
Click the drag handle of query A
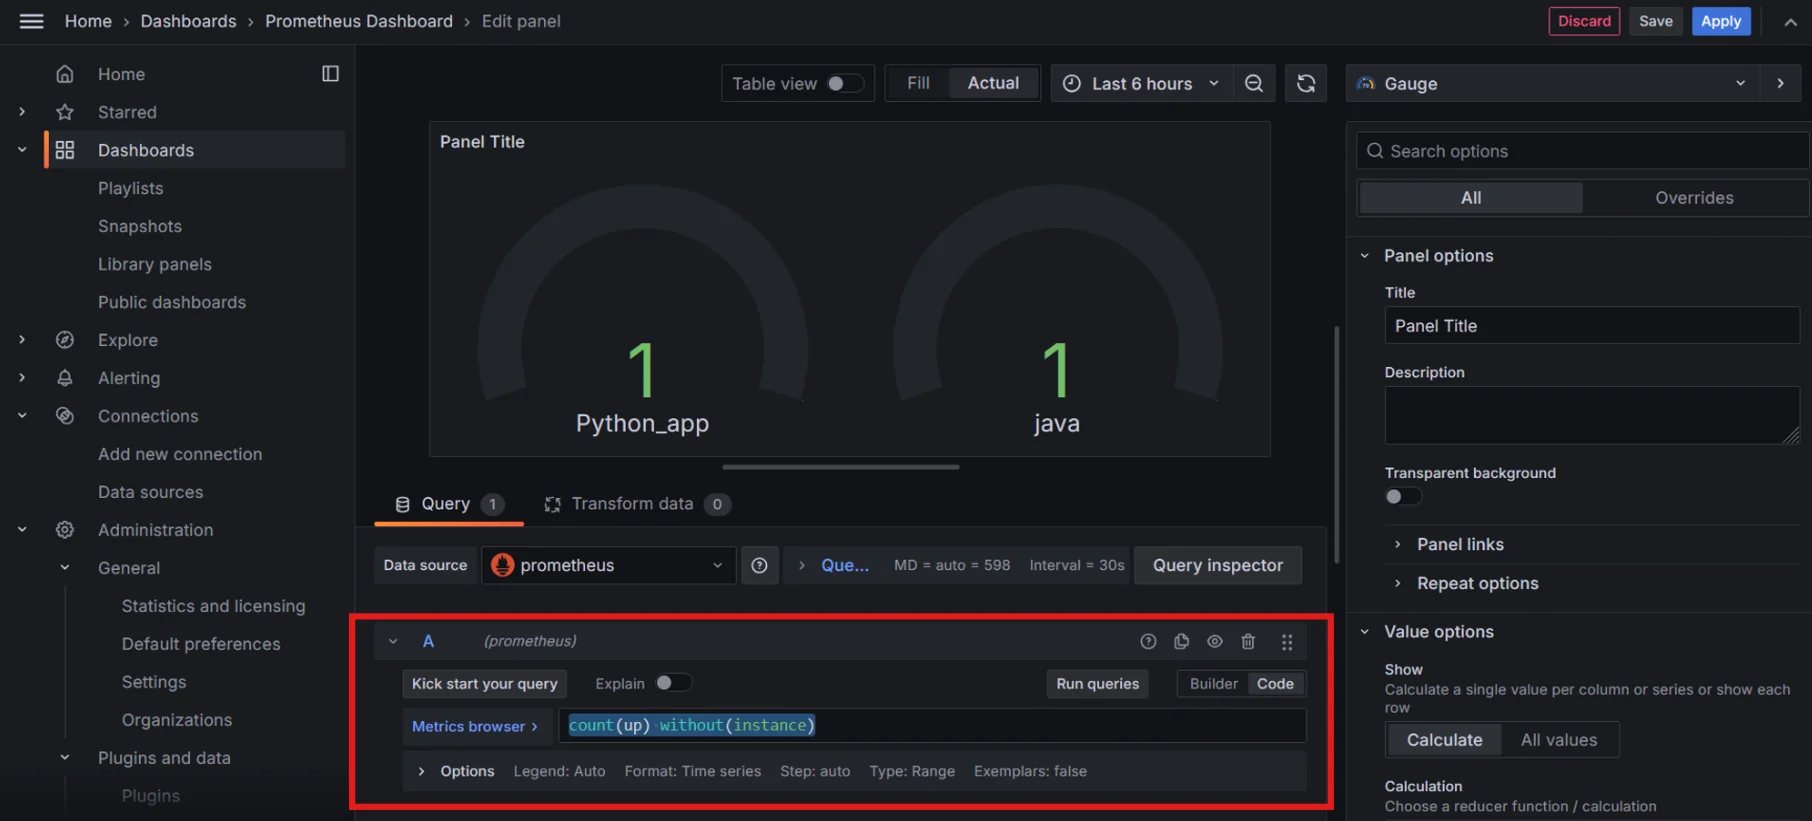coord(1287,642)
